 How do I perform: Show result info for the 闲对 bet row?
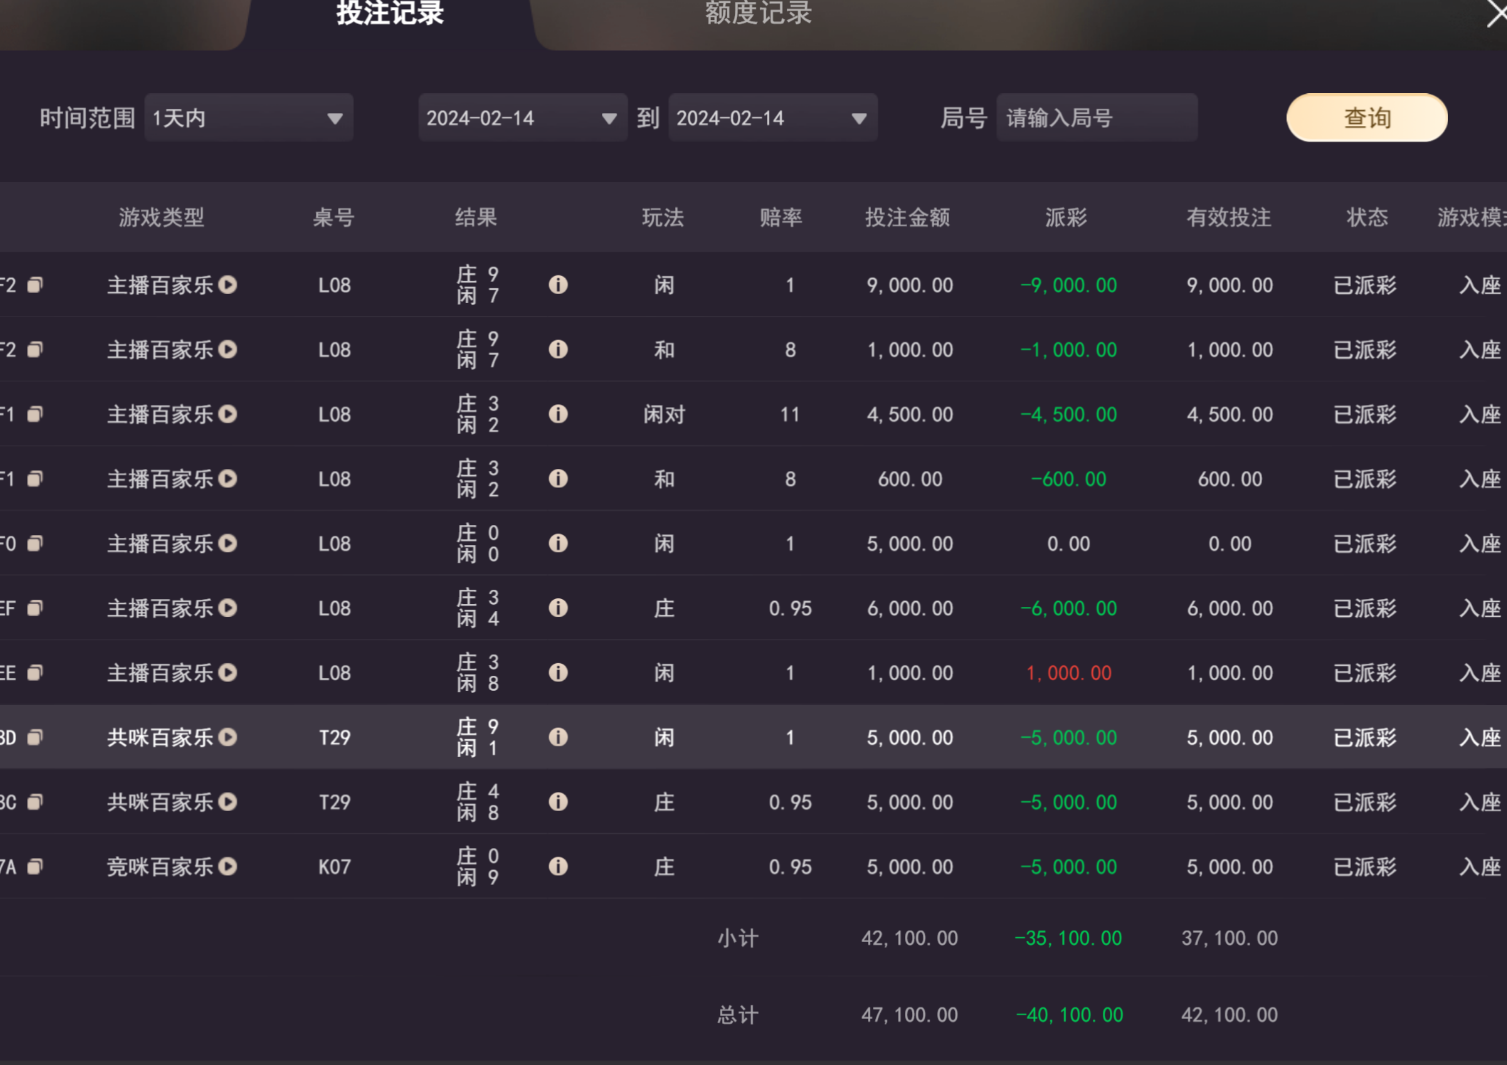558,414
